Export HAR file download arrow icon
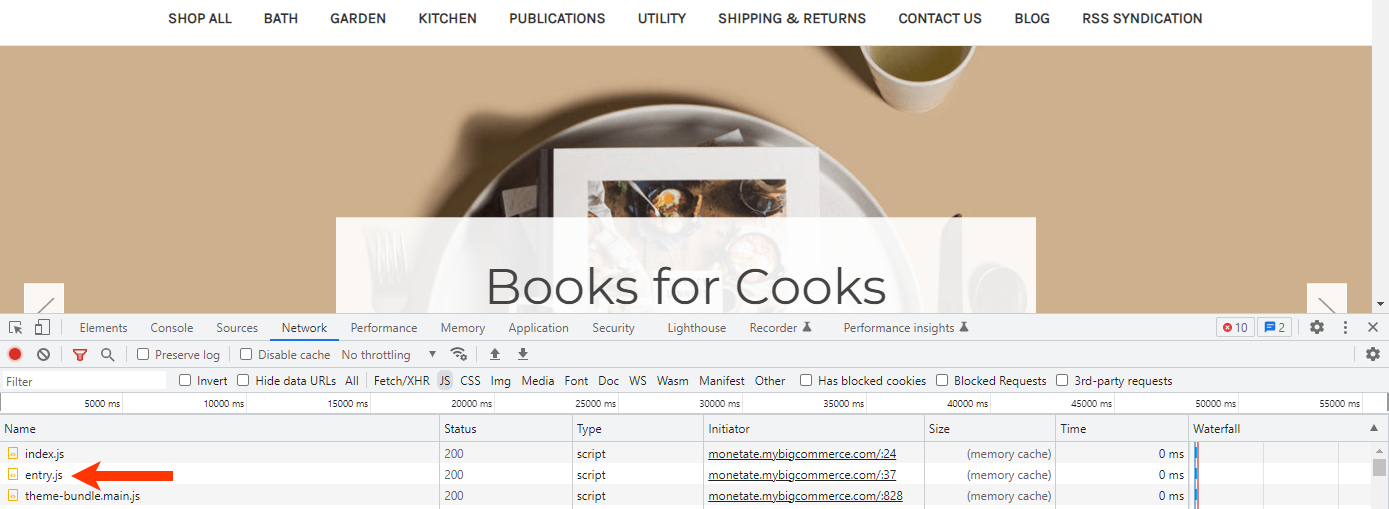 (x=523, y=354)
